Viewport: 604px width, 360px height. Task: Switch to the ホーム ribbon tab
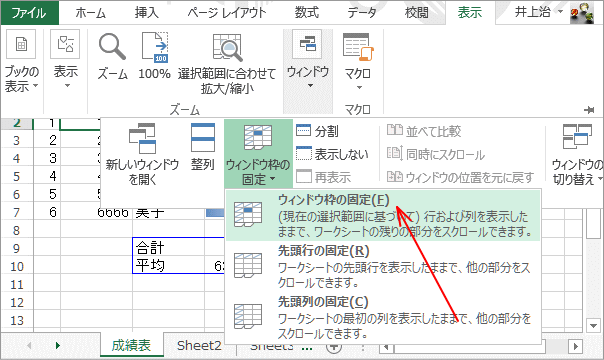click(91, 13)
